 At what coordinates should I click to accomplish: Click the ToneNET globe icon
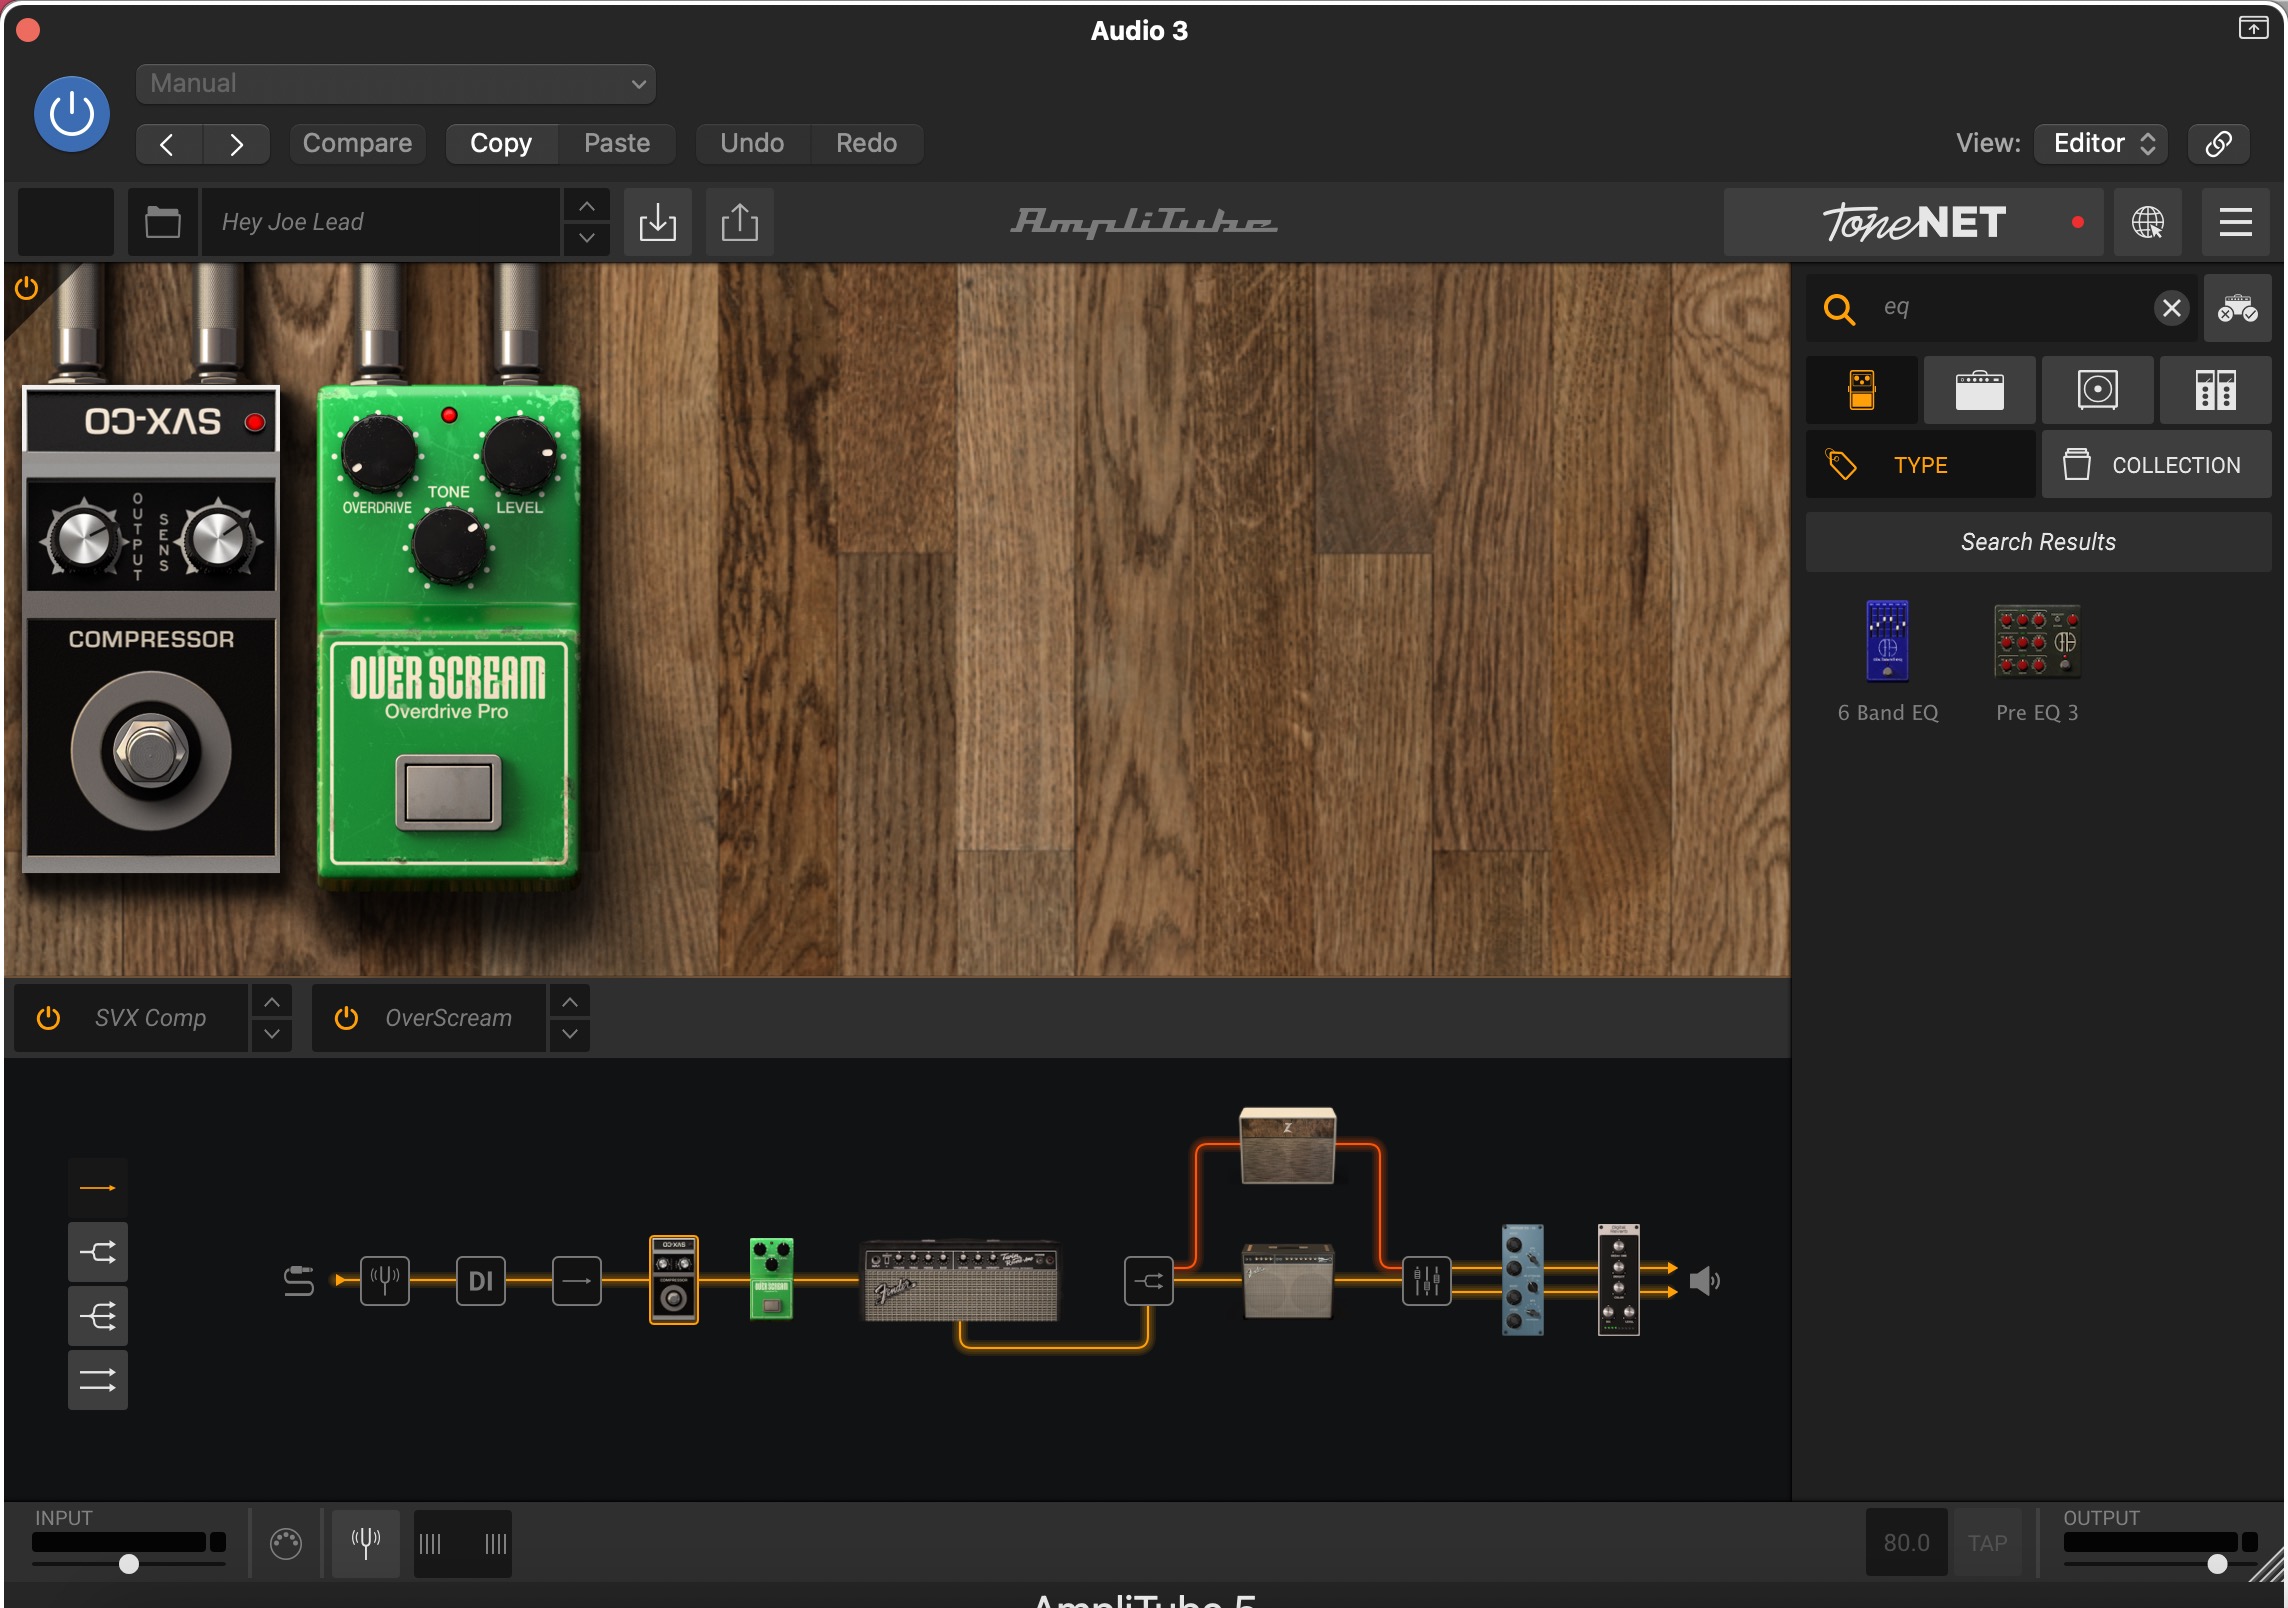tap(2148, 221)
